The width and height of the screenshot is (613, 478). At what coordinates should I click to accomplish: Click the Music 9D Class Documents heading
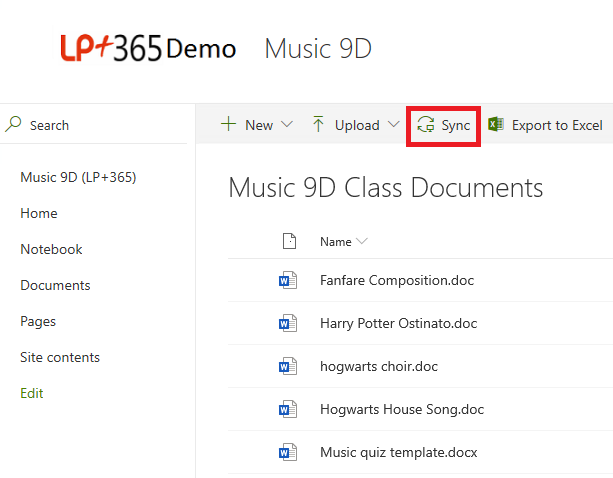click(385, 188)
